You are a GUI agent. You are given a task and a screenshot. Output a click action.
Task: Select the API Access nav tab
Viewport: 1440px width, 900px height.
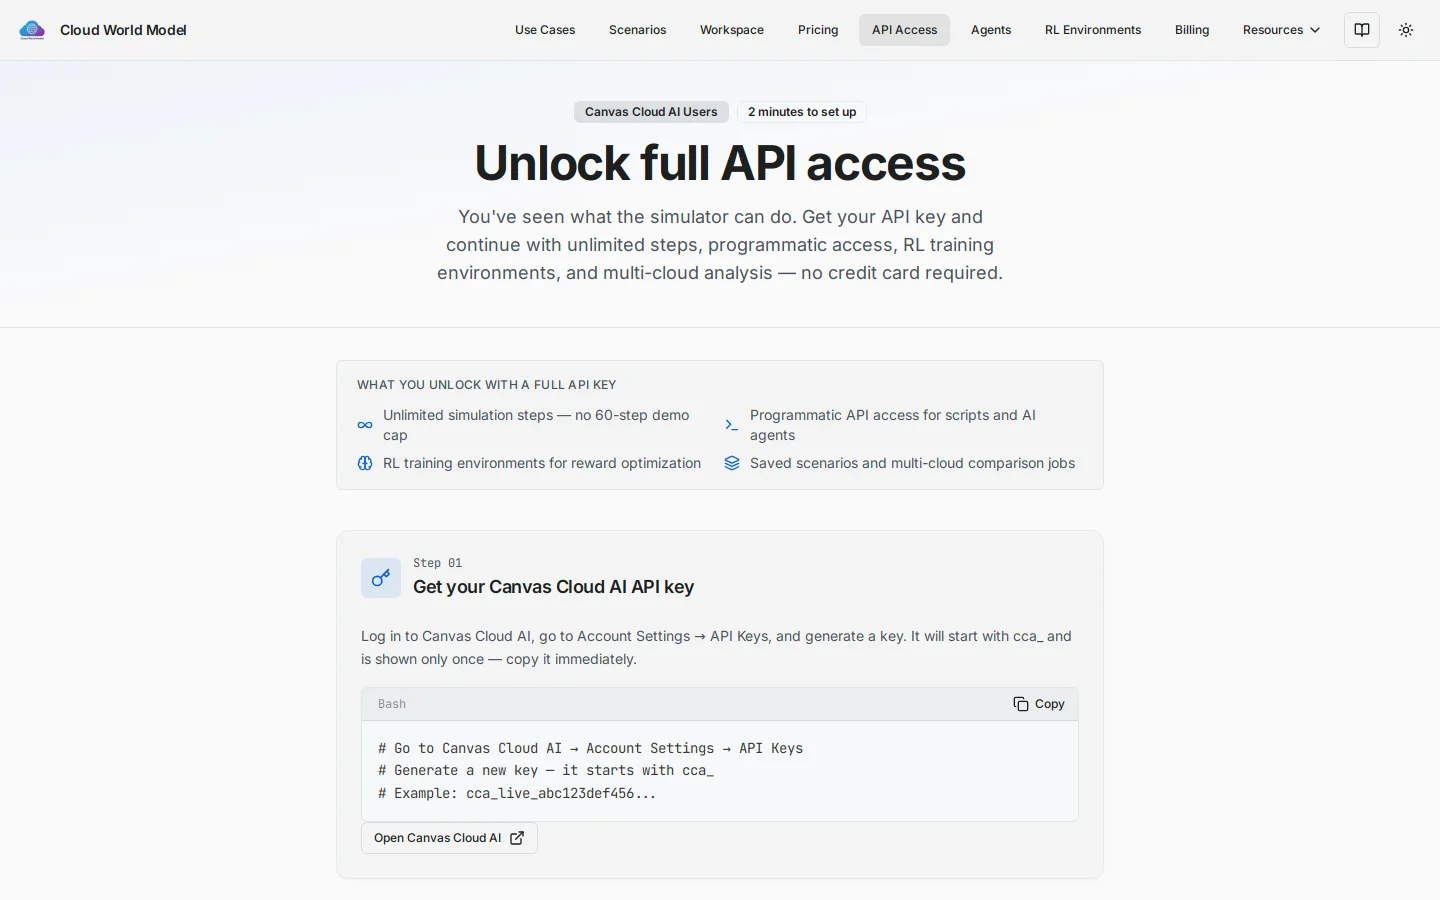[904, 30]
